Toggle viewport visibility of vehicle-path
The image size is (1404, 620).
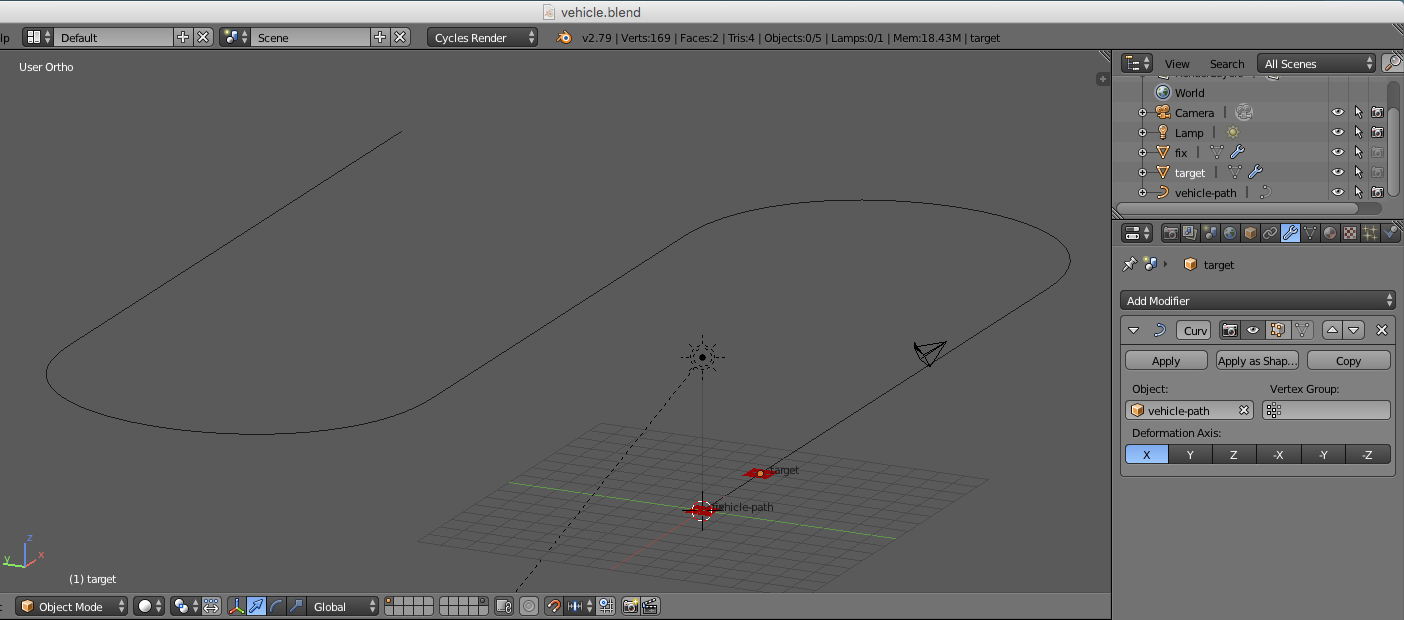[x=1337, y=192]
